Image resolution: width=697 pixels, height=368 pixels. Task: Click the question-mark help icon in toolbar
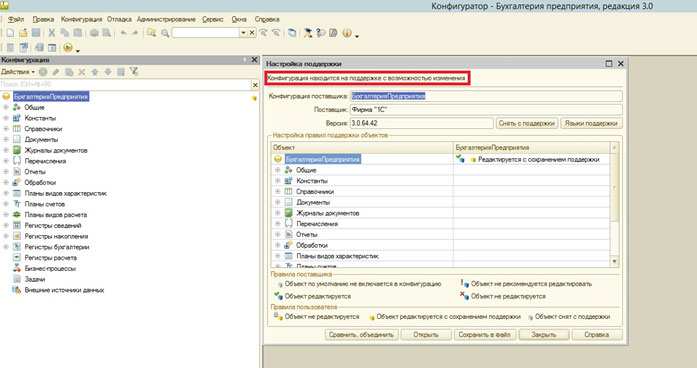click(320, 33)
